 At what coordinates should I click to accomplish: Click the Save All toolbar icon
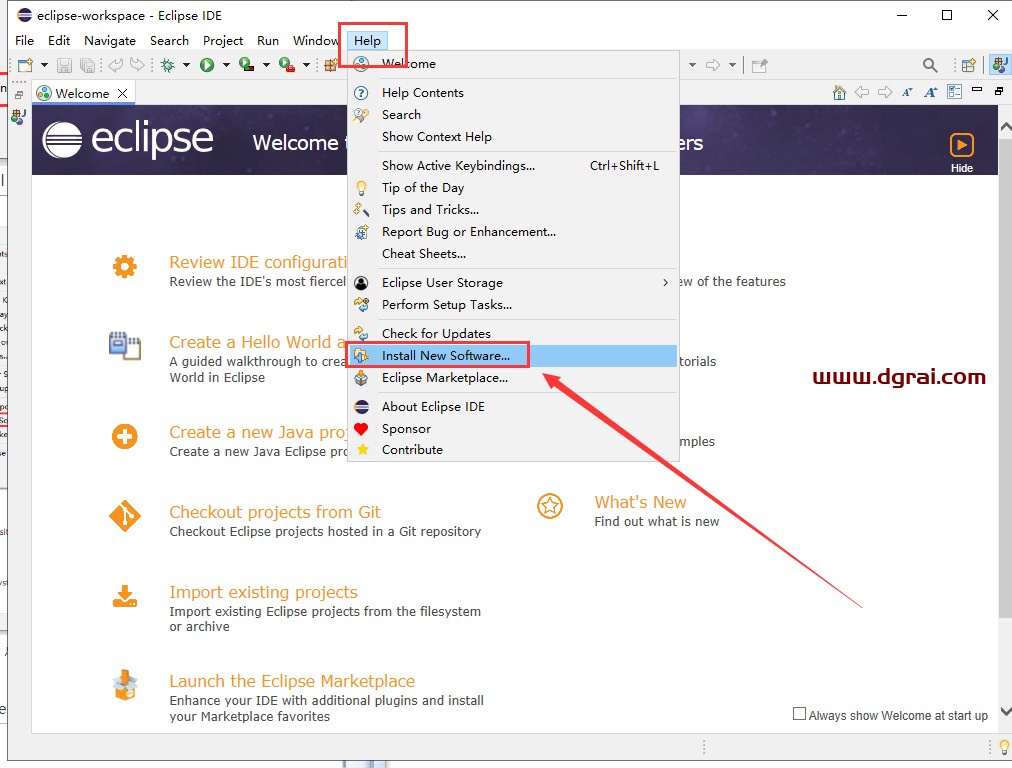click(x=87, y=65)
